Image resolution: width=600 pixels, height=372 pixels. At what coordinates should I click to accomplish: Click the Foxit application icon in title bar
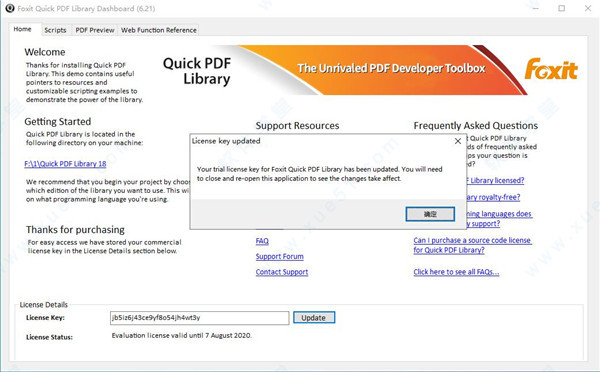10,8
